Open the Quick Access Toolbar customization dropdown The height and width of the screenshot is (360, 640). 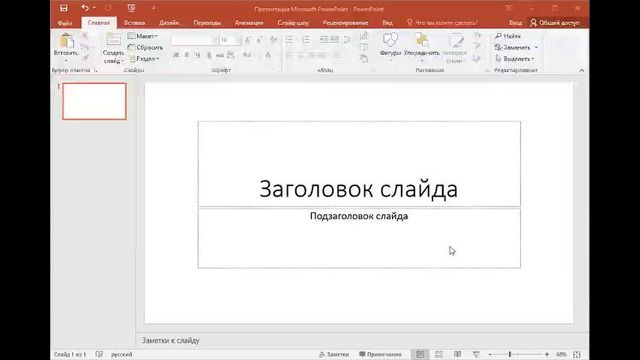(153, 8)
